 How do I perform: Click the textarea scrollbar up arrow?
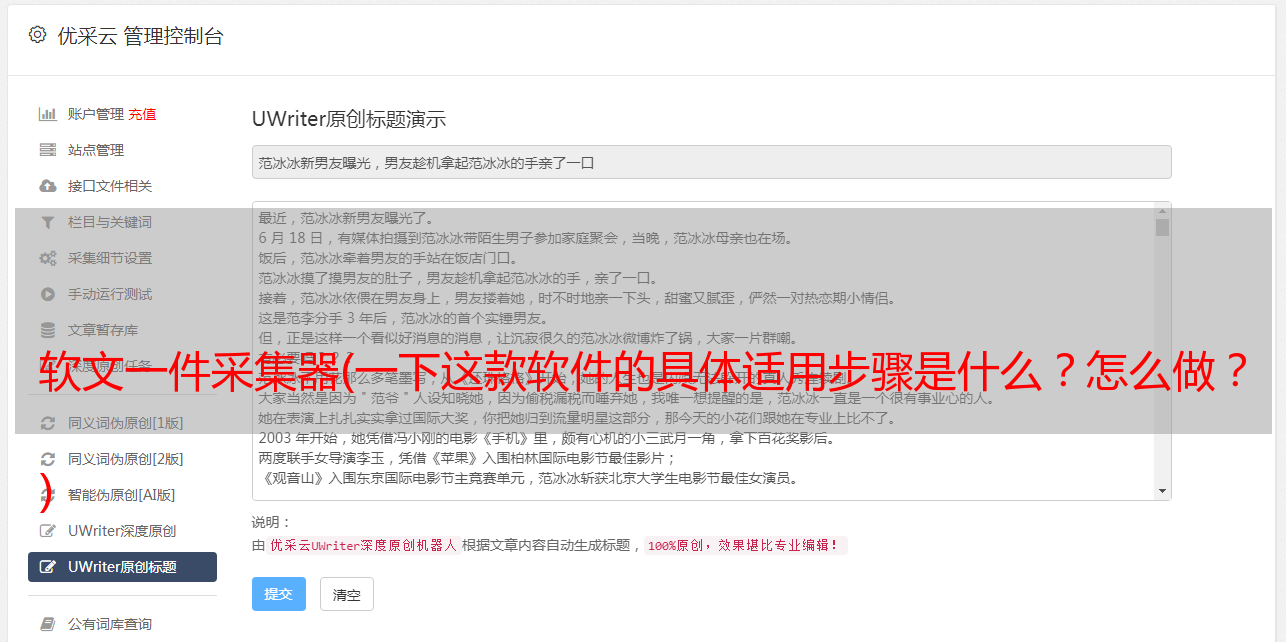[1162, 211]
